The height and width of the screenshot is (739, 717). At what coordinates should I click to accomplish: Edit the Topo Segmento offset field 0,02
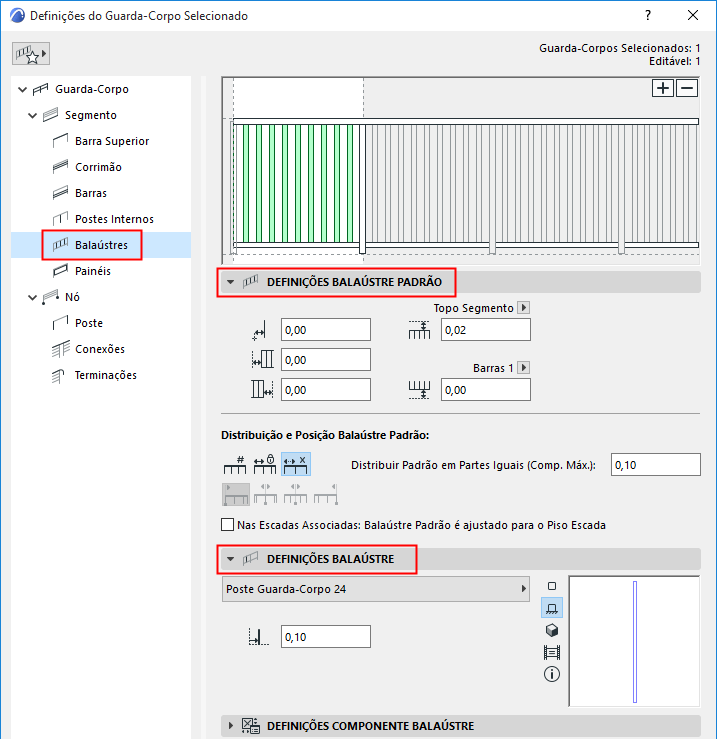486,329
